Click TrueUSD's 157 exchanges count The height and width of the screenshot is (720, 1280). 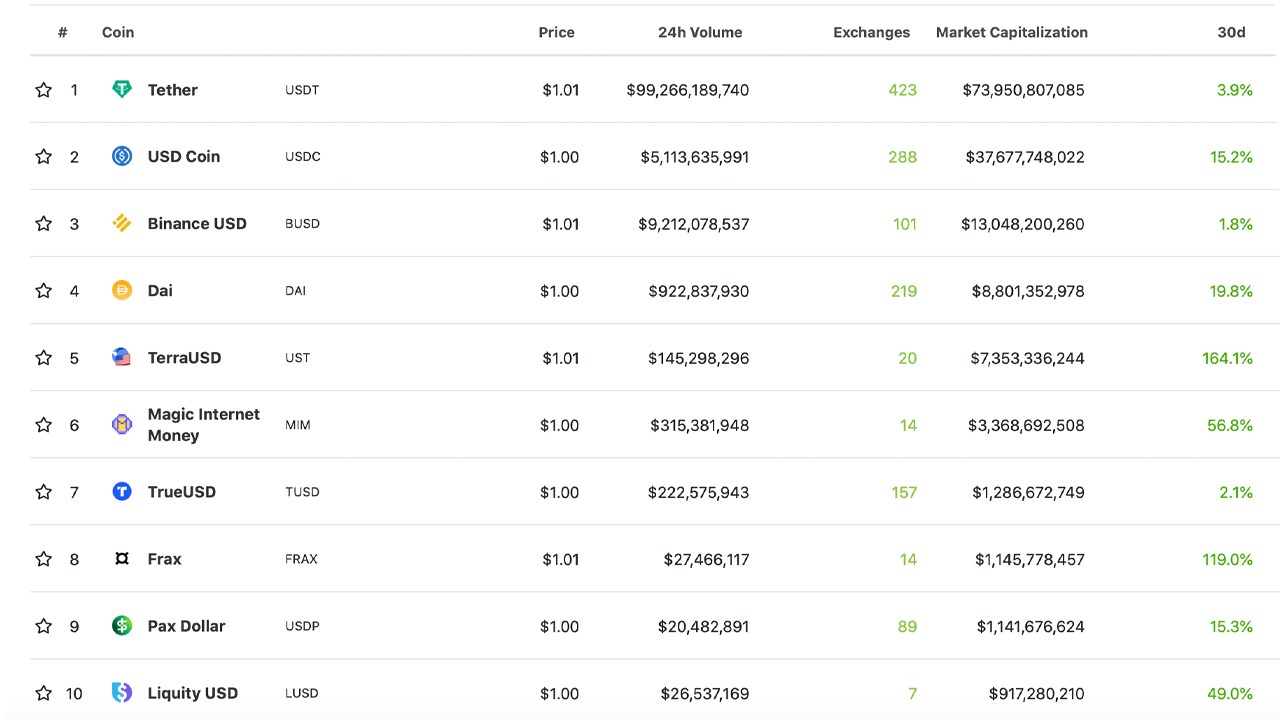coord(904,492)
